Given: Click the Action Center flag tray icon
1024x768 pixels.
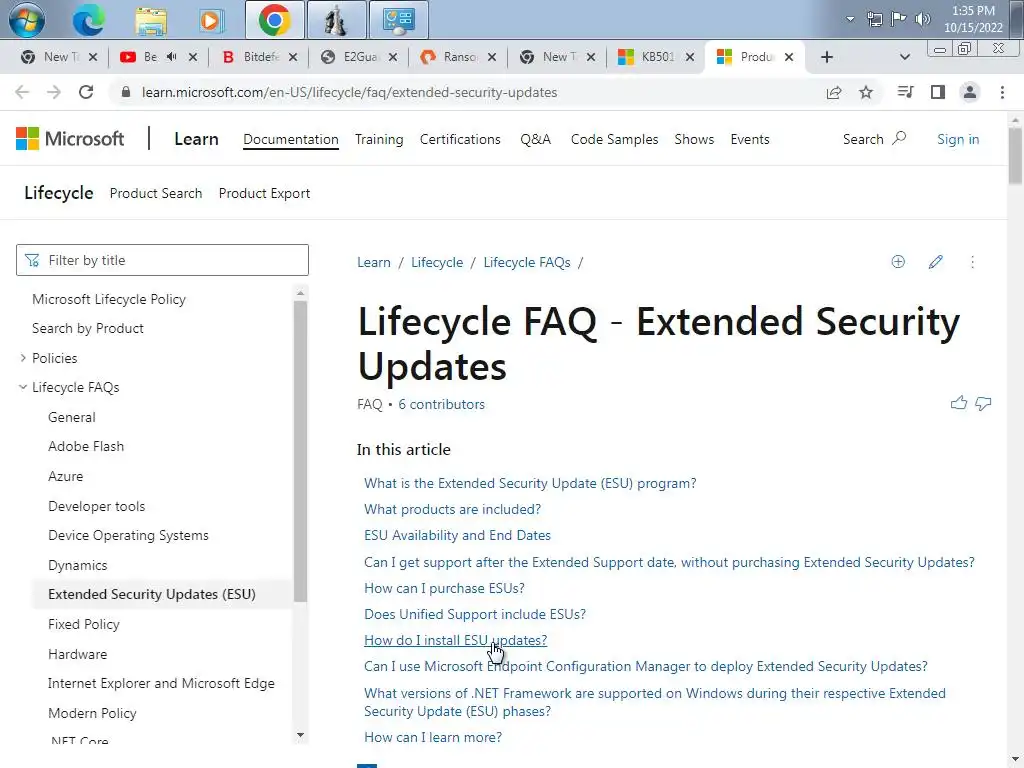Looking at the screenshot, I should [899, 19].
